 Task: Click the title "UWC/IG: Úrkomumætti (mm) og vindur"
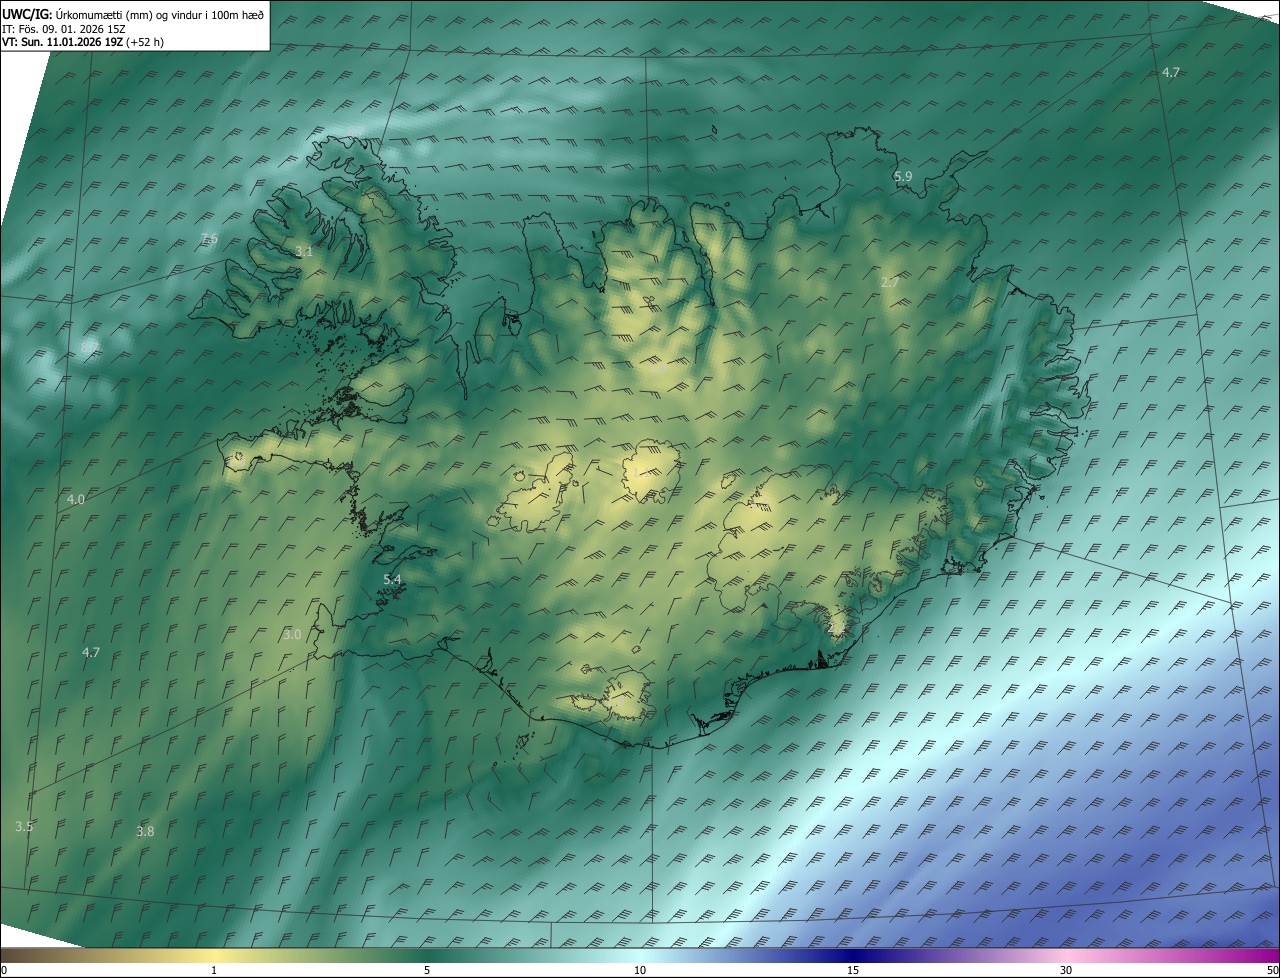133,14
